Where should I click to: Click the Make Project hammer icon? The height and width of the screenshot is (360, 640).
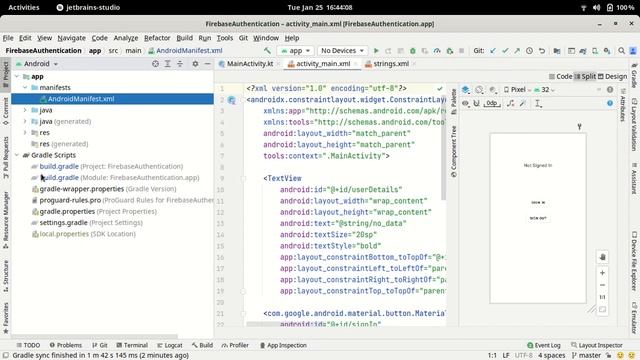point(267,51)
